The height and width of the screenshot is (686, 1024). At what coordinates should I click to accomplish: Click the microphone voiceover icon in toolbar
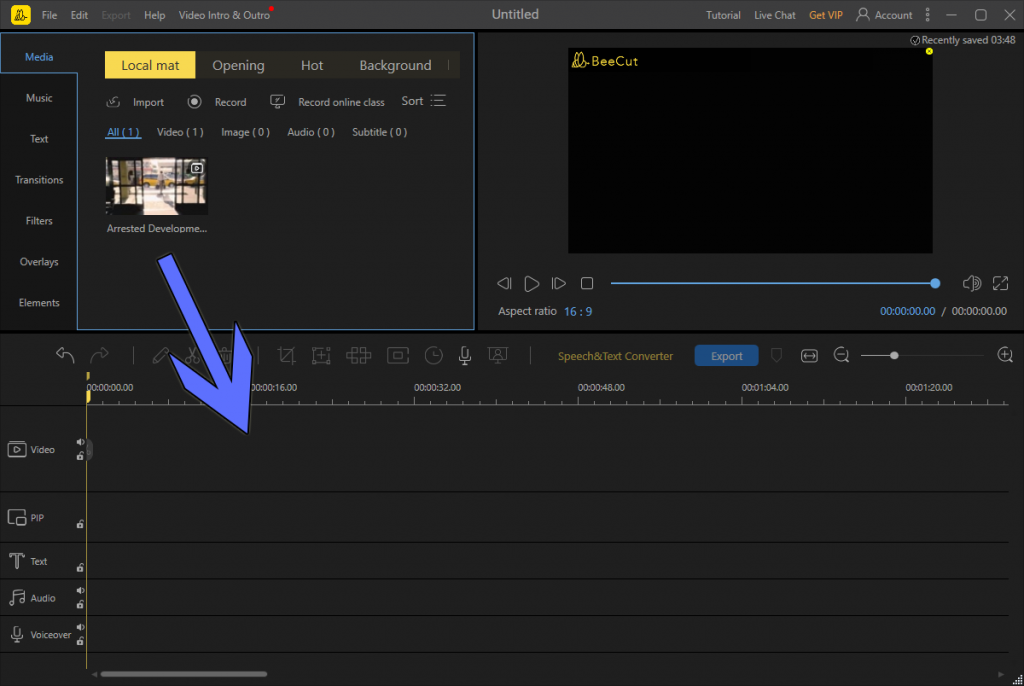tap(465, 355)
